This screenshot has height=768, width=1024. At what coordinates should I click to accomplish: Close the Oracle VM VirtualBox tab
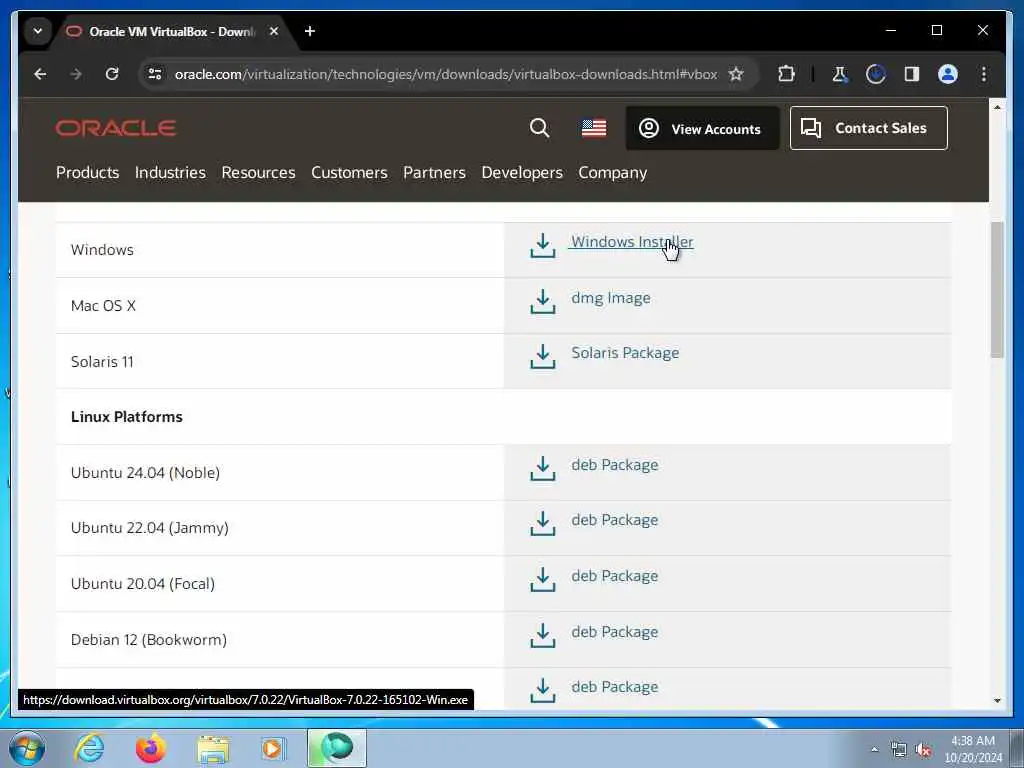(274, 31)
